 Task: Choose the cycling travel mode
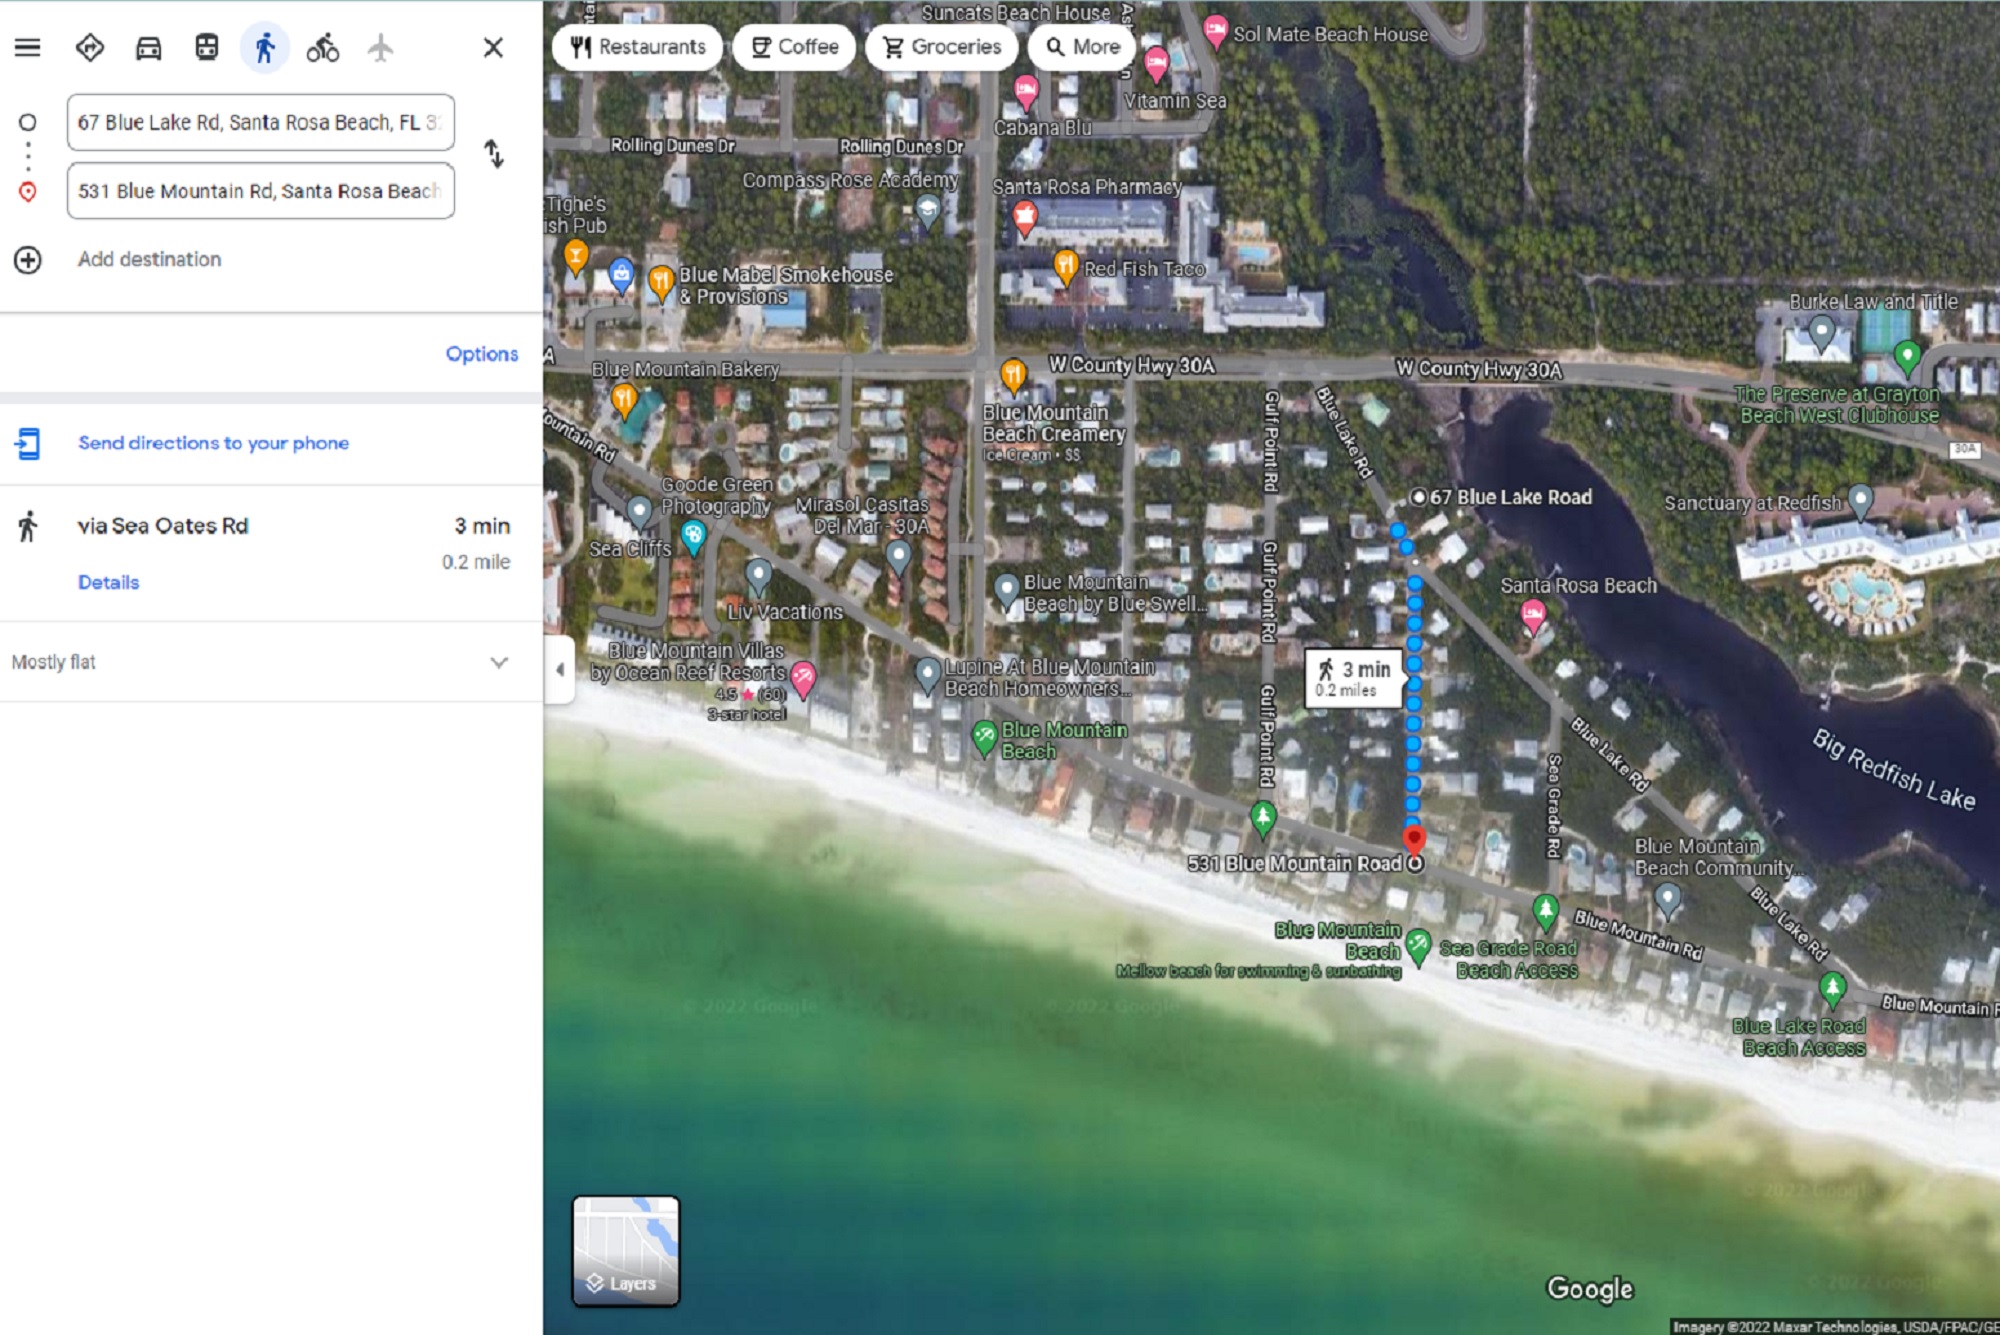(x=322, y=46)
